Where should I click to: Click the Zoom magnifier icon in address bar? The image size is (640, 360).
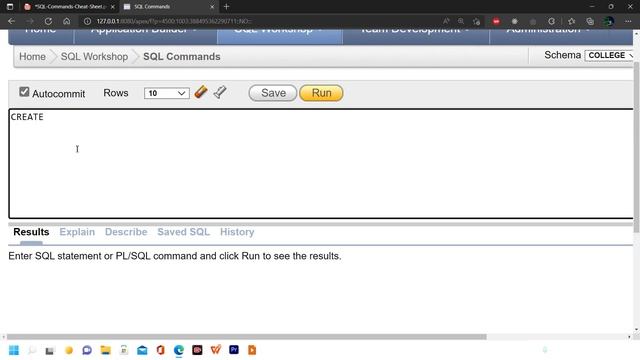pyautogui.click(x=461, y=21)
